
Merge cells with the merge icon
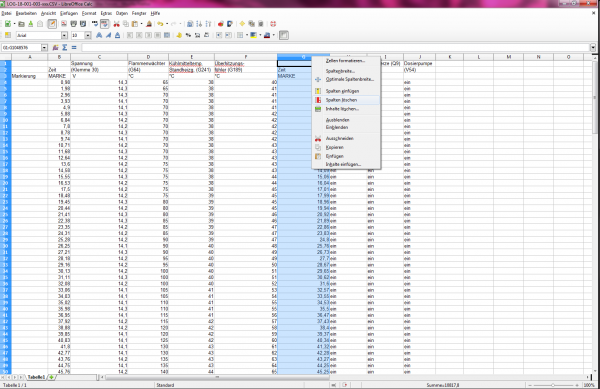click(x=167, y=35)
